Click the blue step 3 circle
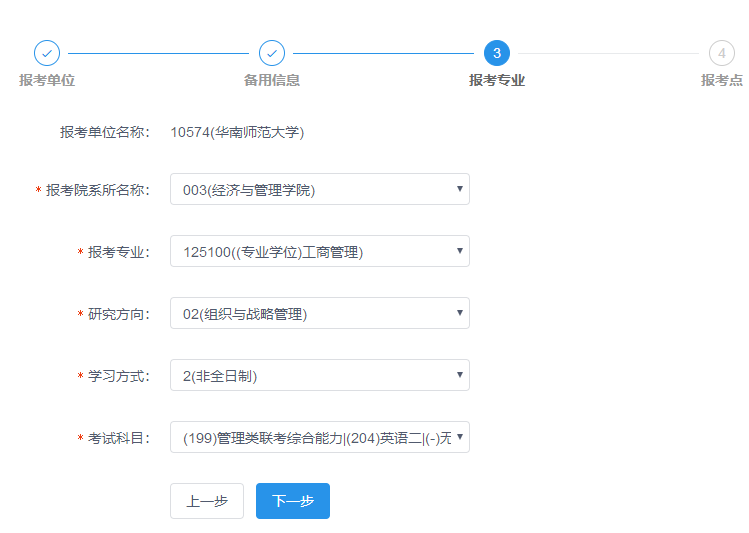749x533 pixels. coord(497,53)
